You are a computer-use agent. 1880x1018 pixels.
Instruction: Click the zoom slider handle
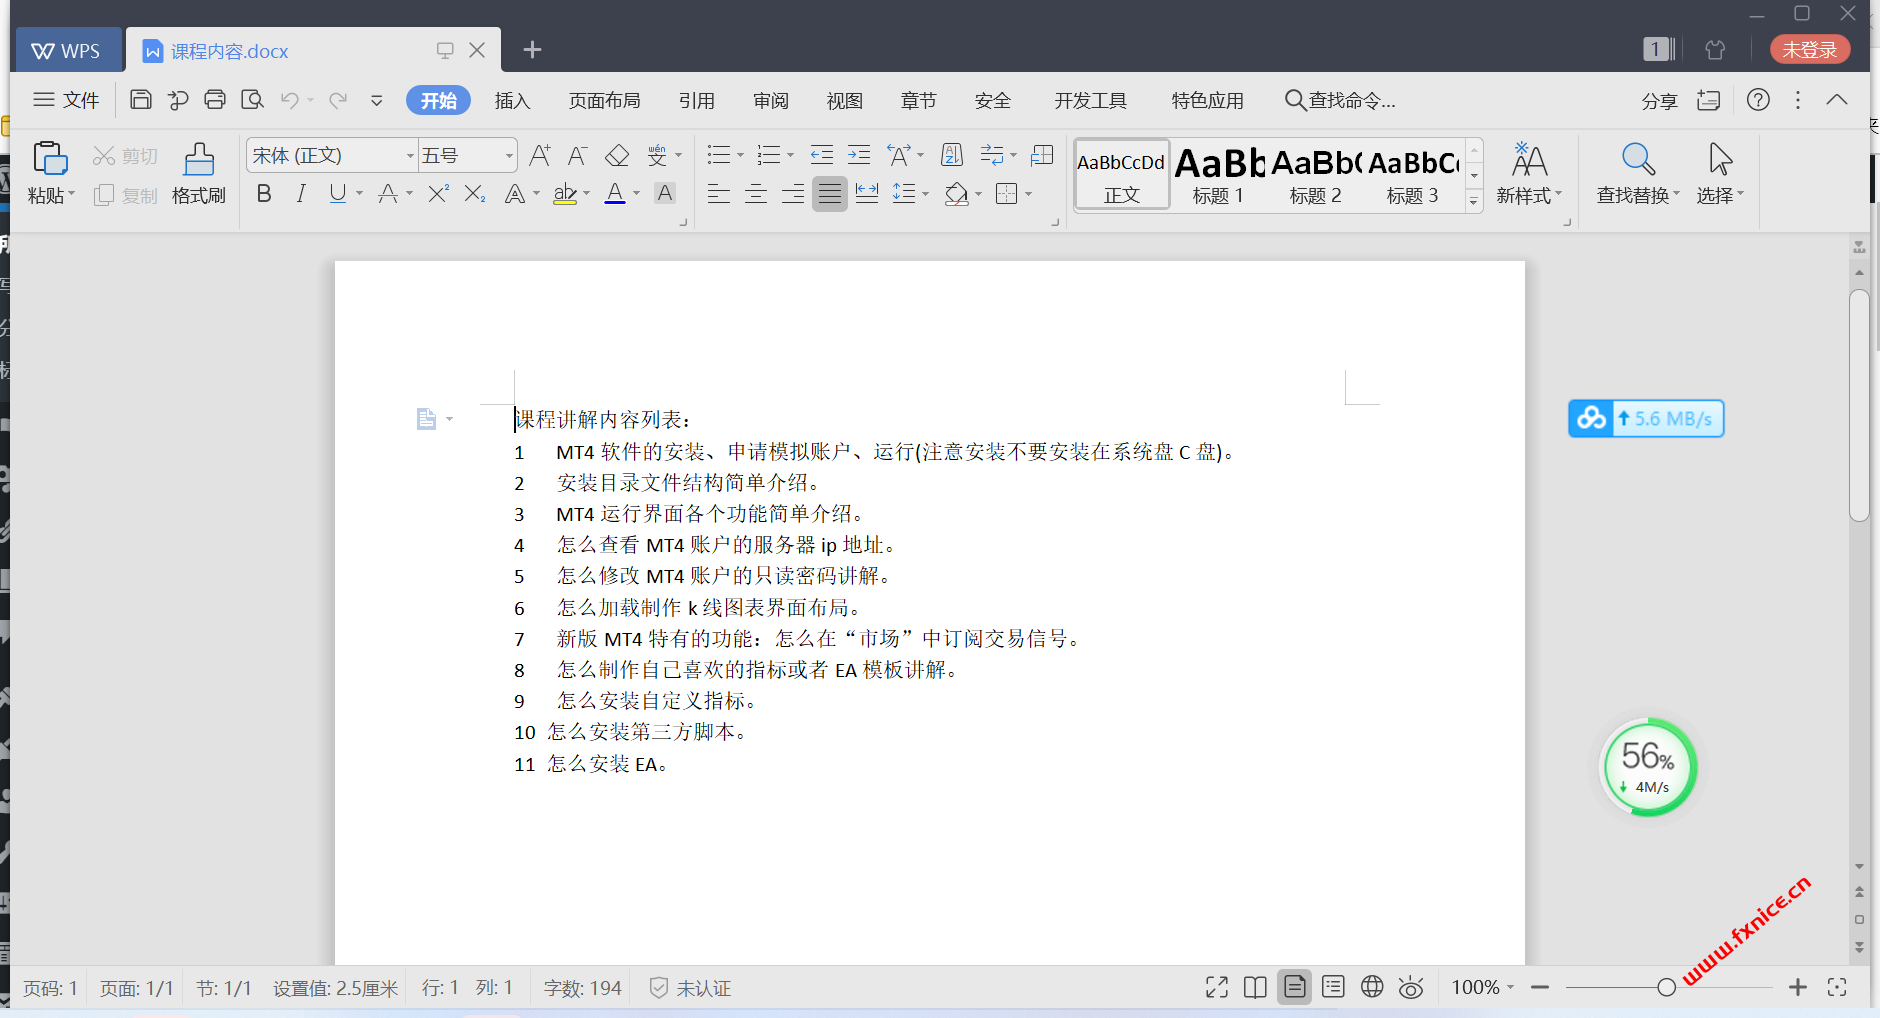tap(1666, 988)
